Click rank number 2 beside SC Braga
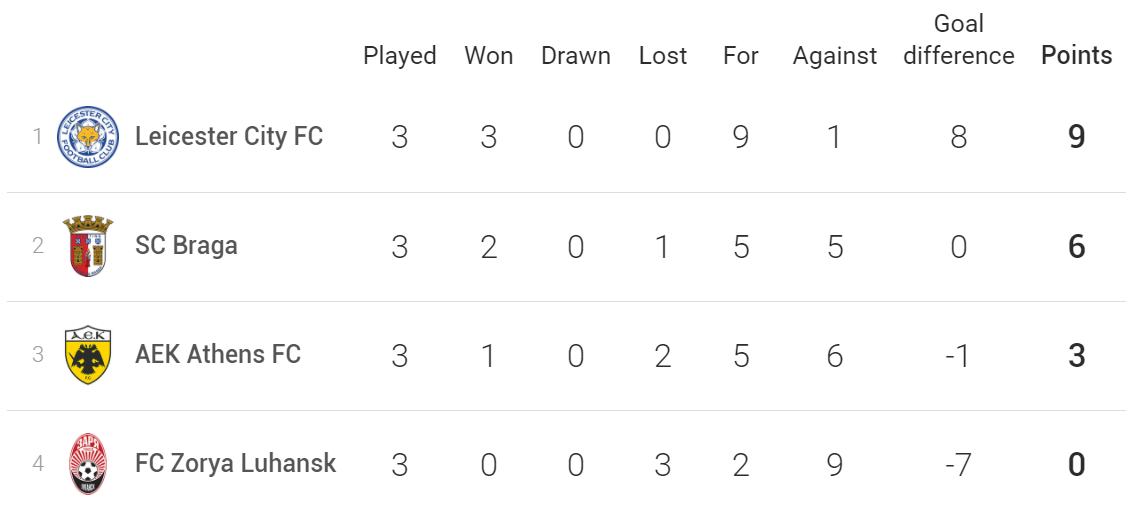The width and height of the screenshot is (1135, 505). coord(38,246)
